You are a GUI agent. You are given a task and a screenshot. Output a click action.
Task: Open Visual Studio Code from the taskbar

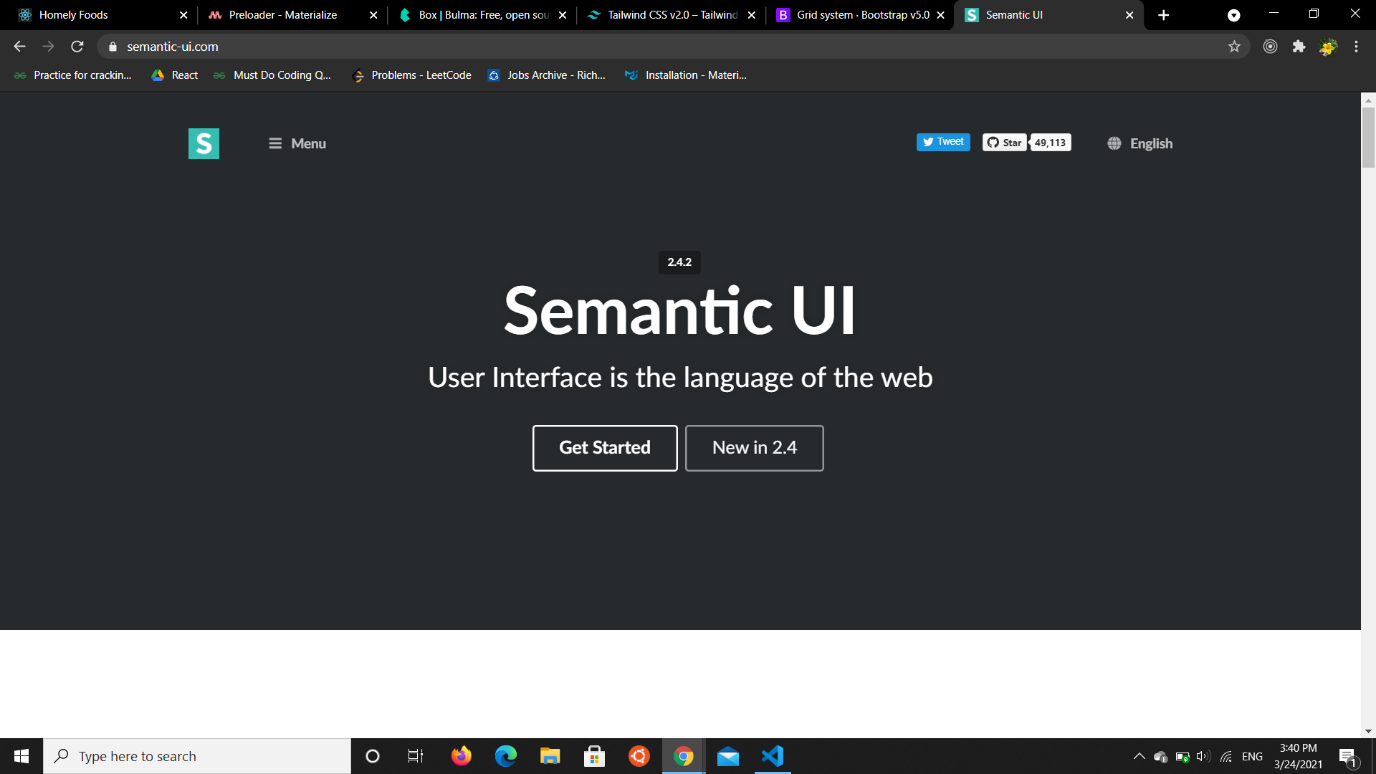click(x=772, y=756)
